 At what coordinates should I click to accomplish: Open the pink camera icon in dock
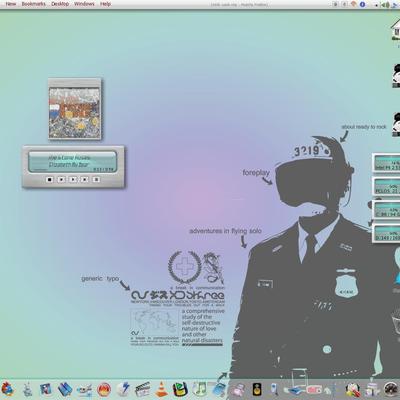tap(314, 390)
